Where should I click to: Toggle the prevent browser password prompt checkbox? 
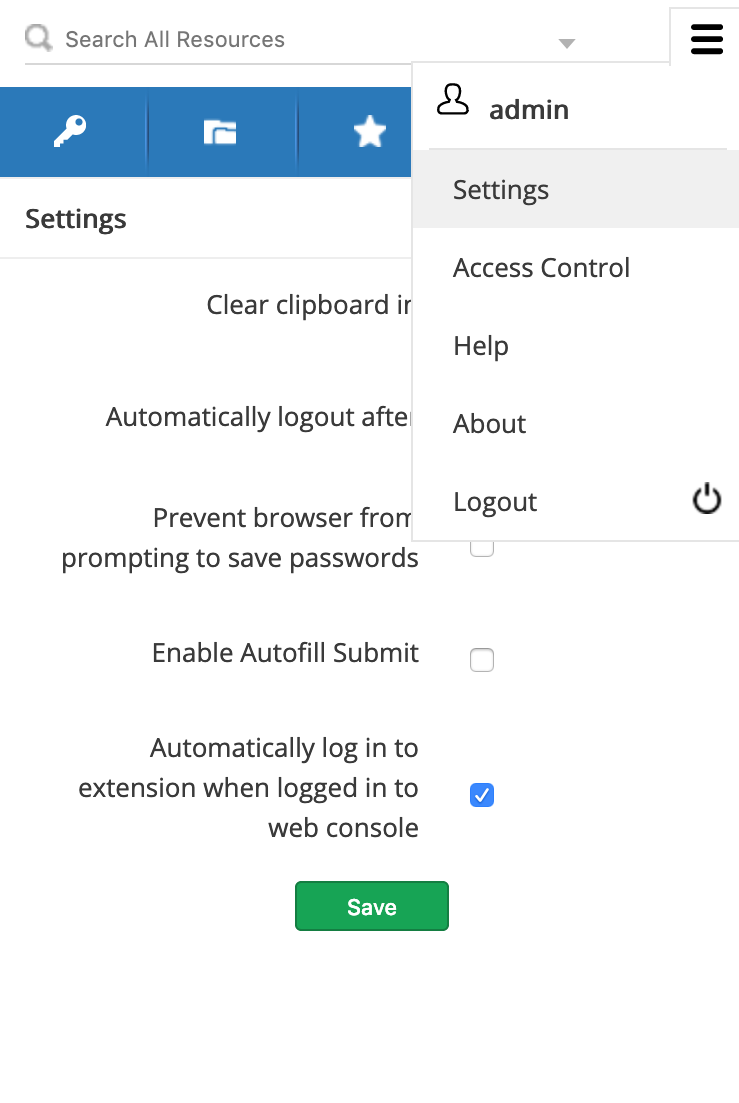tap(482, 548)
